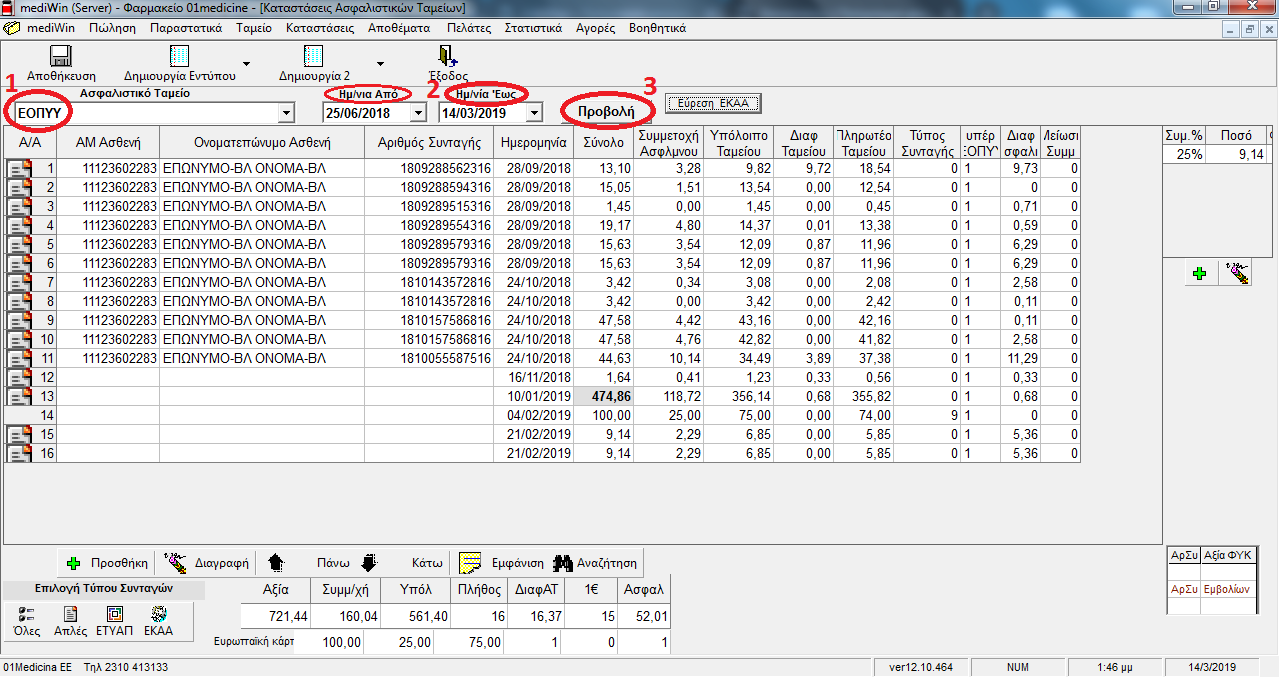Click prescription number 1810055587516
Screen dimensions: 1279x677
tap(429, 358)
